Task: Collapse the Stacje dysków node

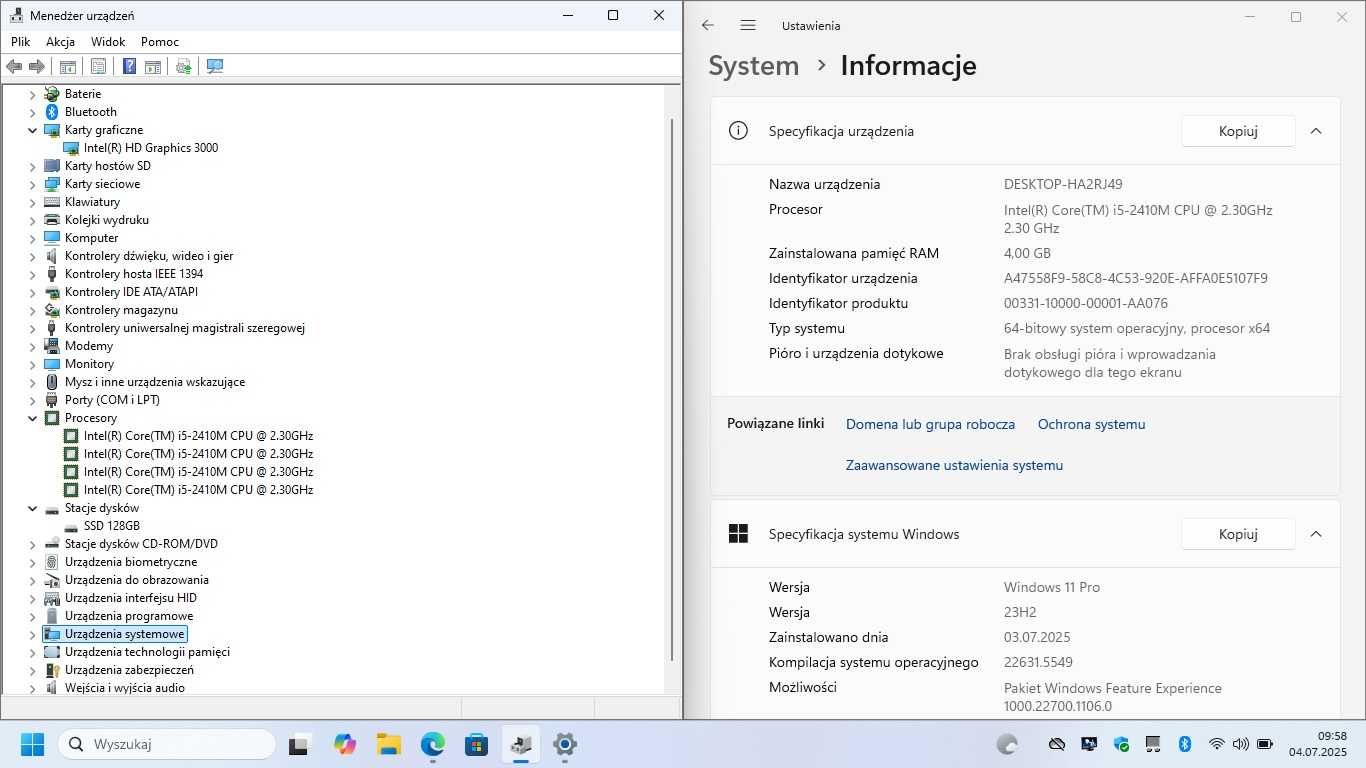Action: coord(32,508)
